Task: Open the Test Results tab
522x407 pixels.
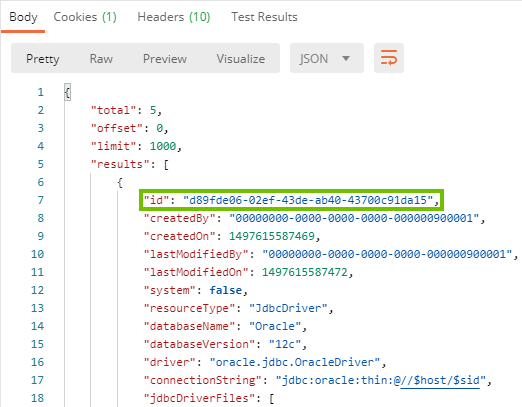Action: 264,17
